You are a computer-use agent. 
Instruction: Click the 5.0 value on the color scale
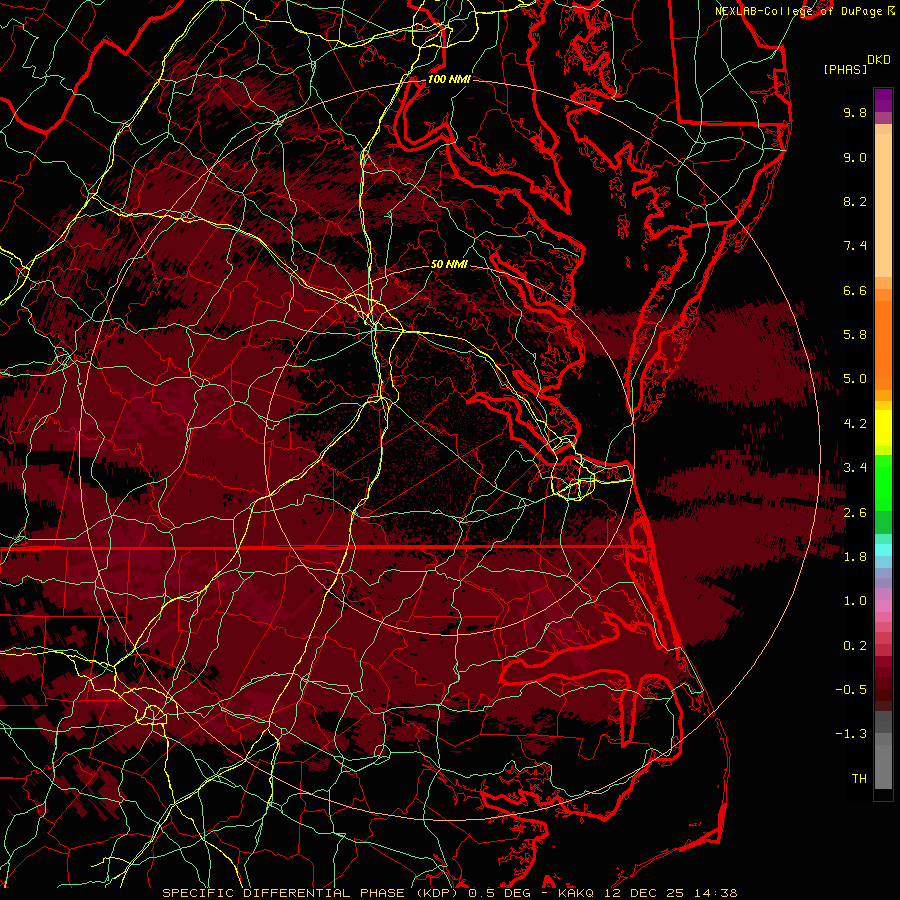(855, 379)
